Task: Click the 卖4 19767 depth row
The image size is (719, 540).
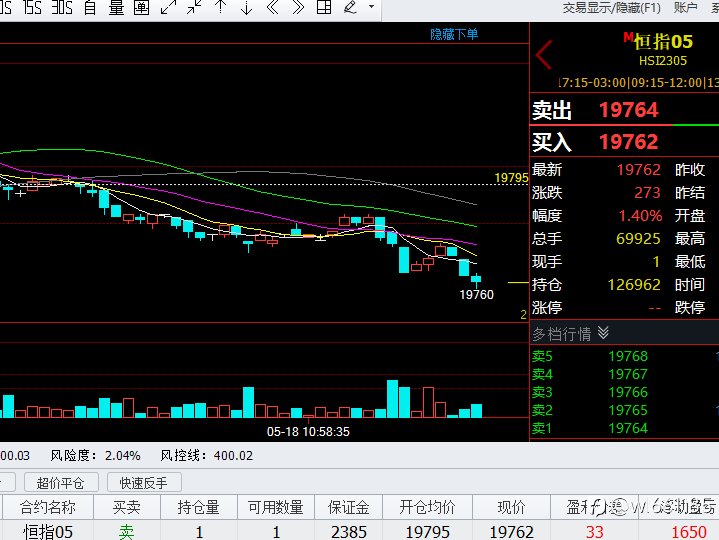Action: pos(625,374)
